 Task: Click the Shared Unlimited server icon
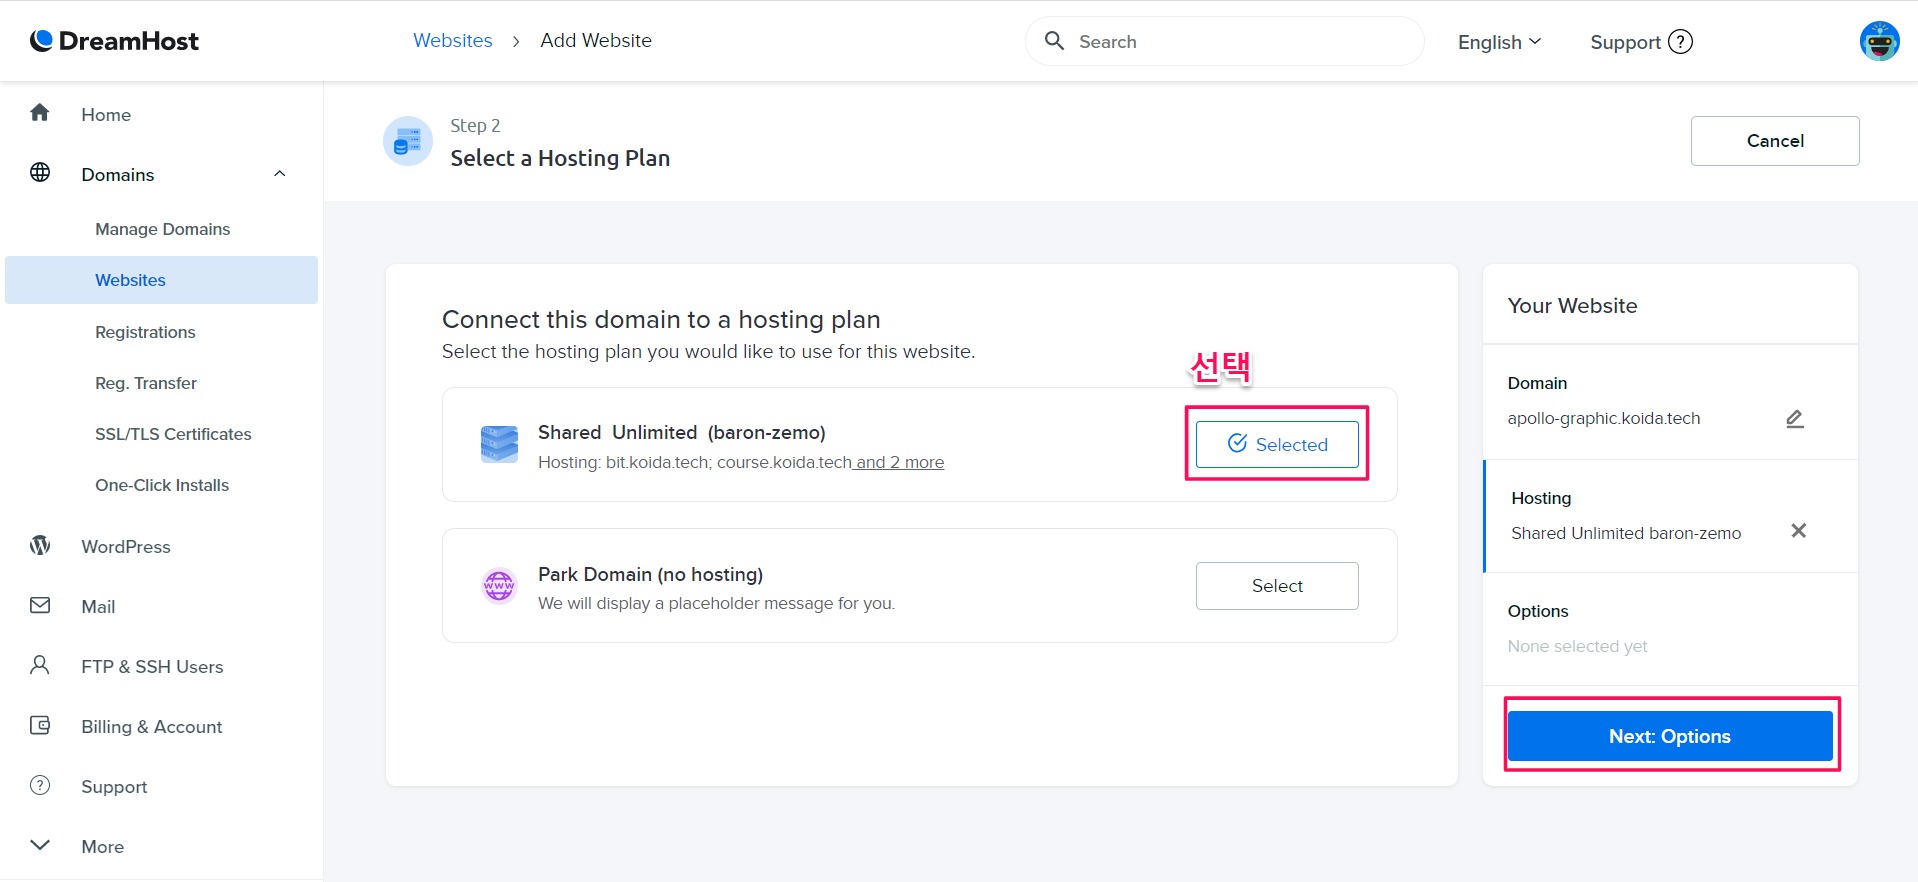[x=499, y=444]
